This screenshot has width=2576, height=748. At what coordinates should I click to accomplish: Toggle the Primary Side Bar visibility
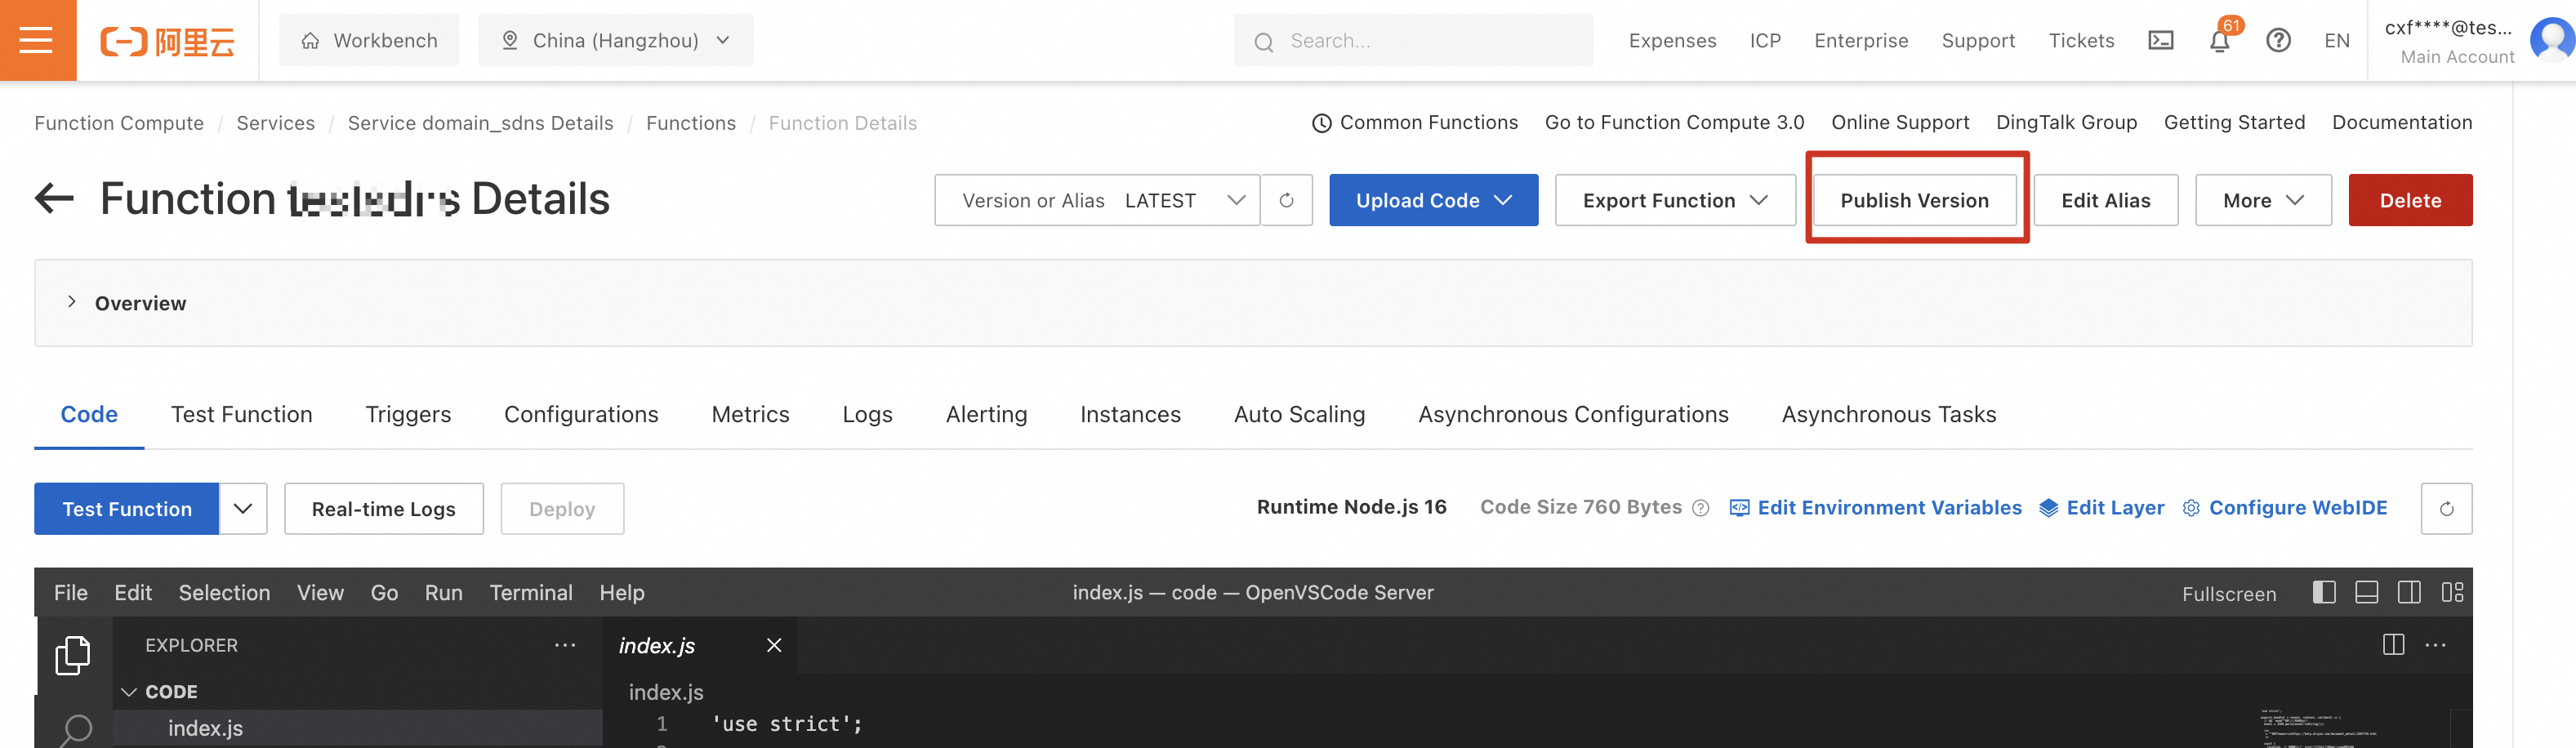pyautogui.click(x=2324, y=592)
